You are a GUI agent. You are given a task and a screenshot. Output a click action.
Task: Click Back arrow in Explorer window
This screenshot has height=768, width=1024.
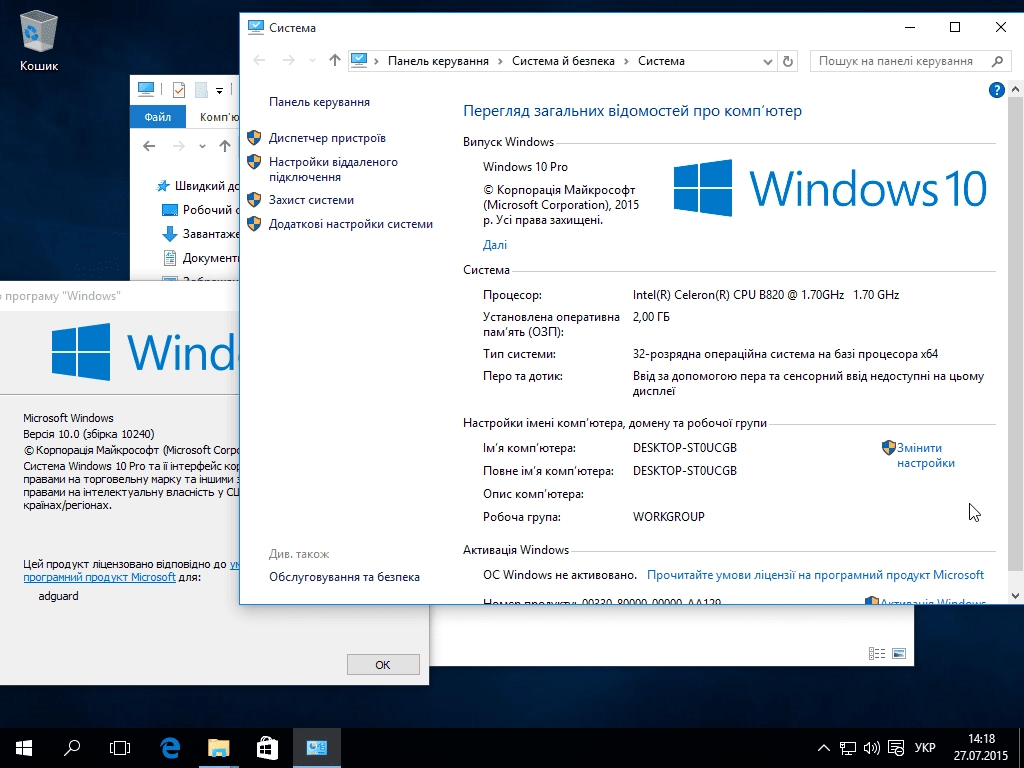pyautogui.click(x=149, y=146)
